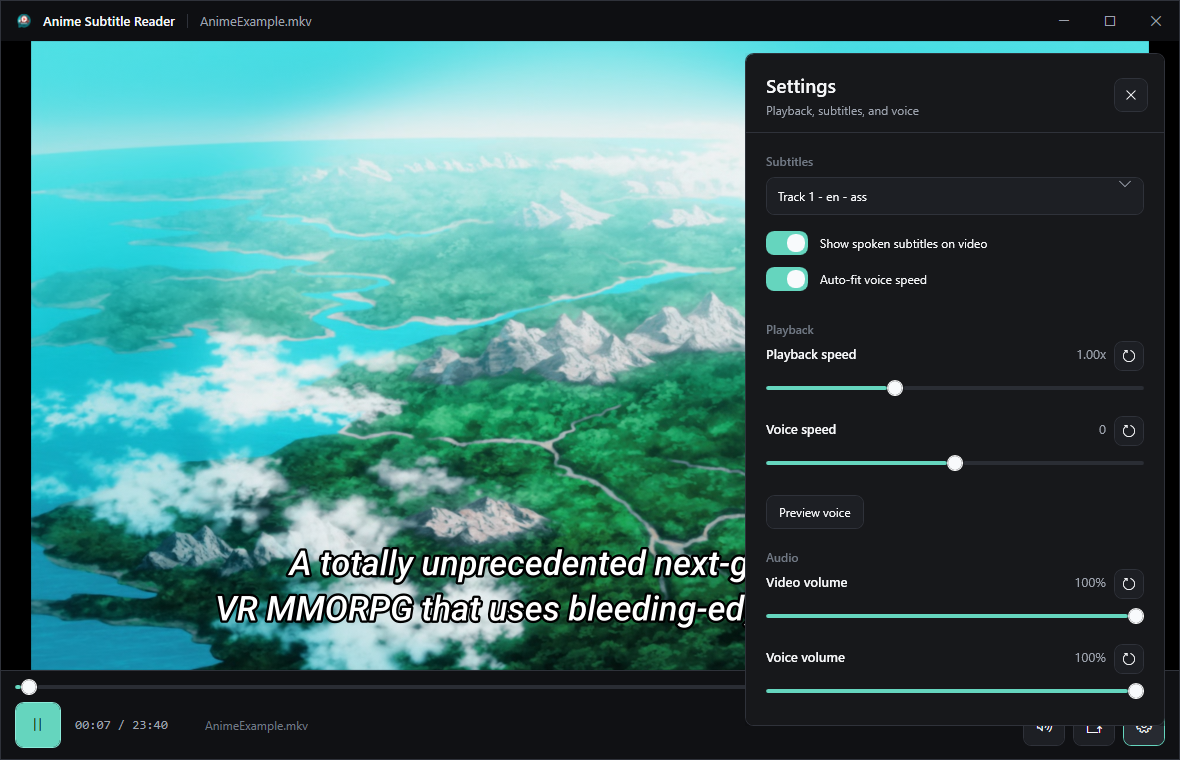Reset Playback speed to default
Viewport: 1180px width, 760px height.
click(x=1128, y=356)
